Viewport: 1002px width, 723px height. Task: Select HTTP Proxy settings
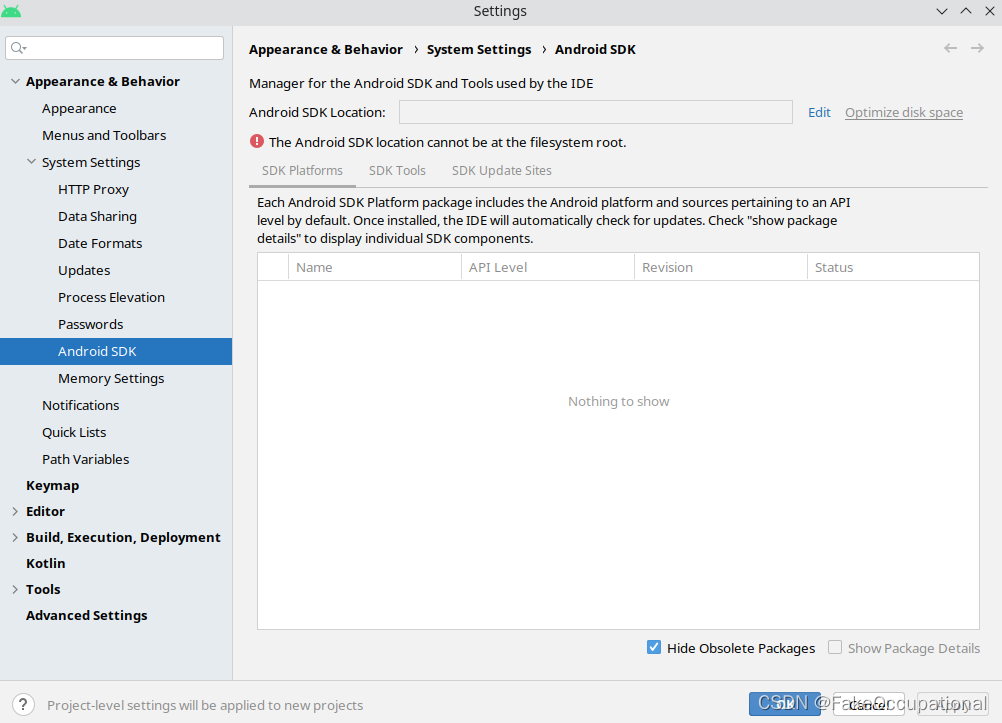pos(93,189)
